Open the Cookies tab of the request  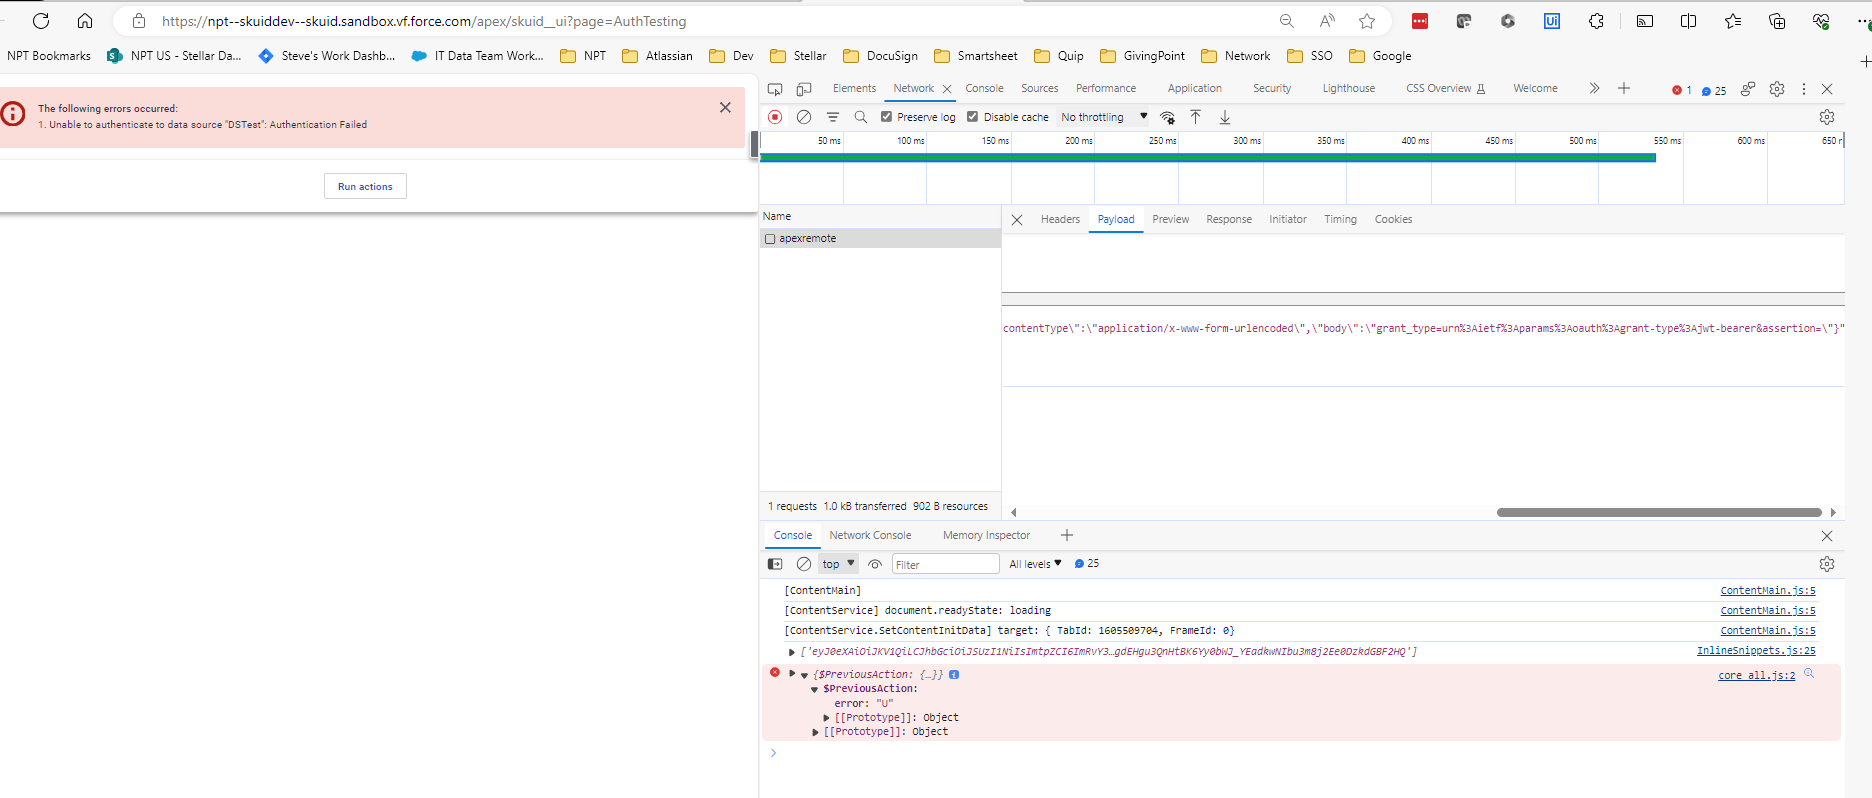pyautogui.click(x=1393, y=219)
